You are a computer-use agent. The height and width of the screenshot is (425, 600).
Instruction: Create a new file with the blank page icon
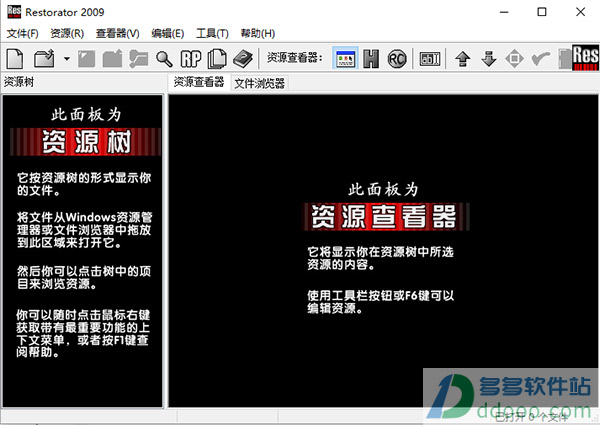point(15,59)
